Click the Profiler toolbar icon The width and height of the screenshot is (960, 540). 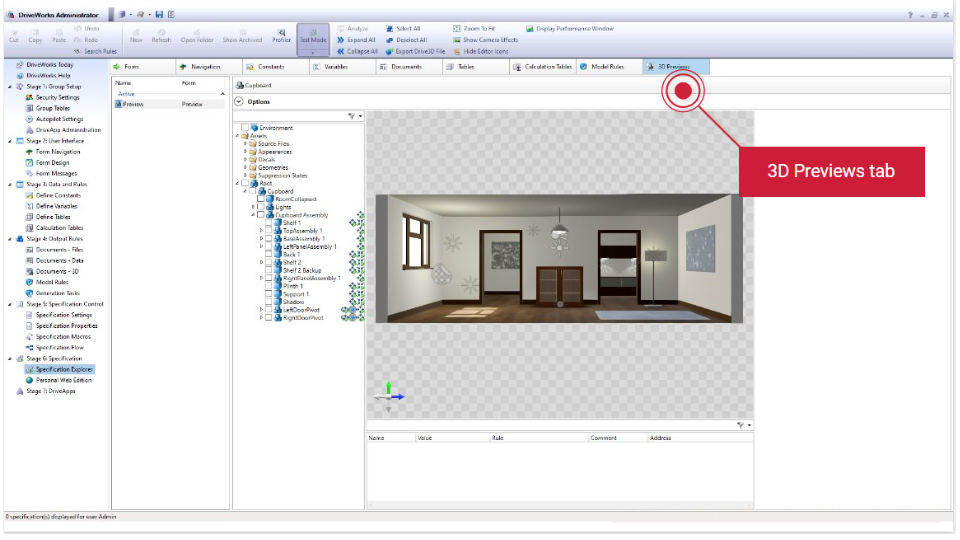coord(281,35)
